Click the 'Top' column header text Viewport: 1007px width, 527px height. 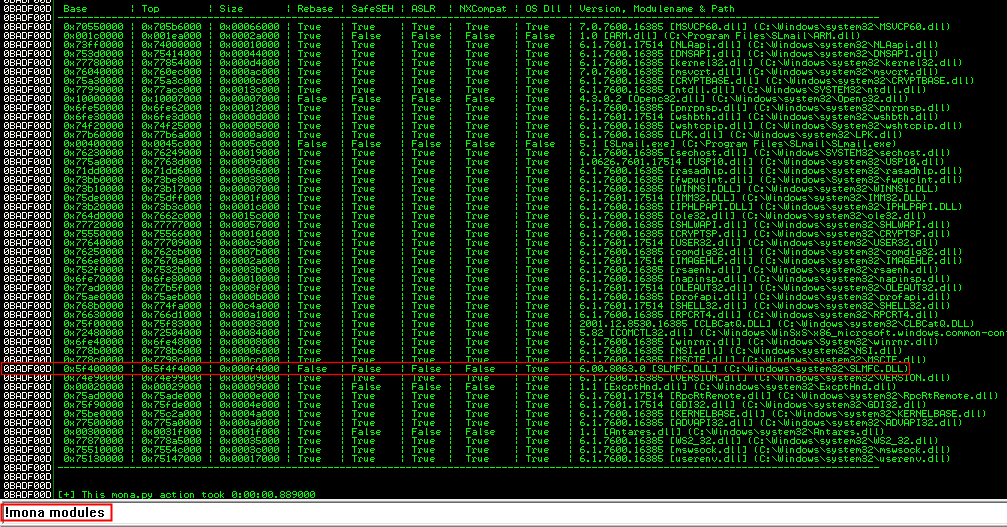click(150, 9)
